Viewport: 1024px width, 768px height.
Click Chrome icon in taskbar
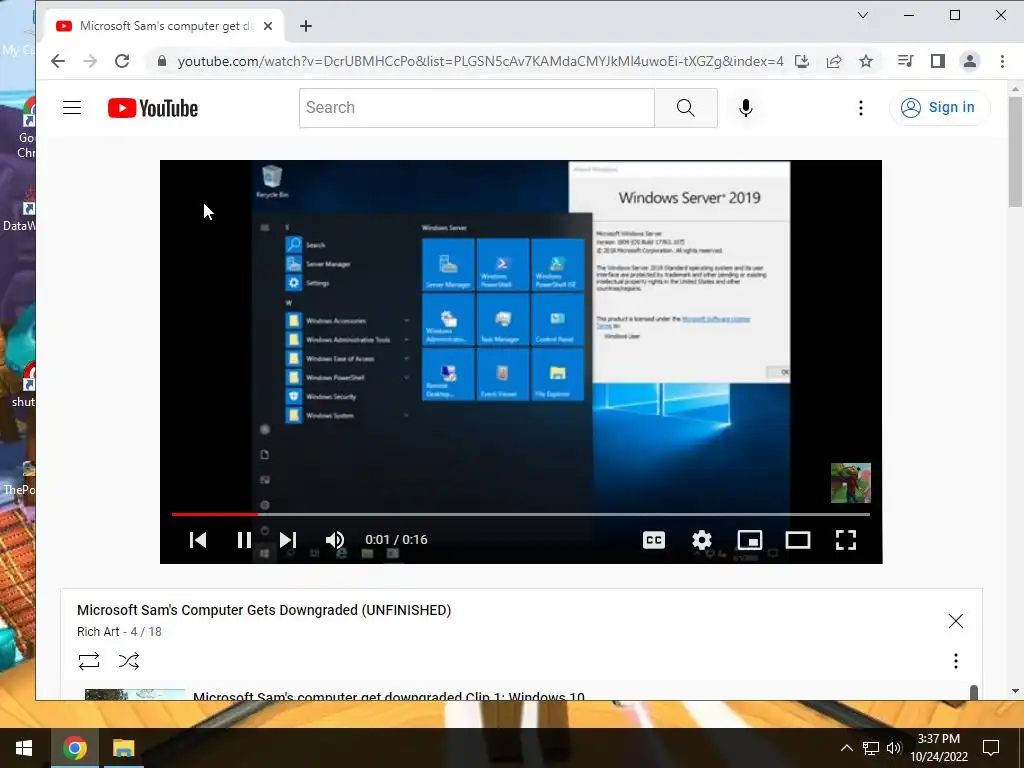(74, 748)
